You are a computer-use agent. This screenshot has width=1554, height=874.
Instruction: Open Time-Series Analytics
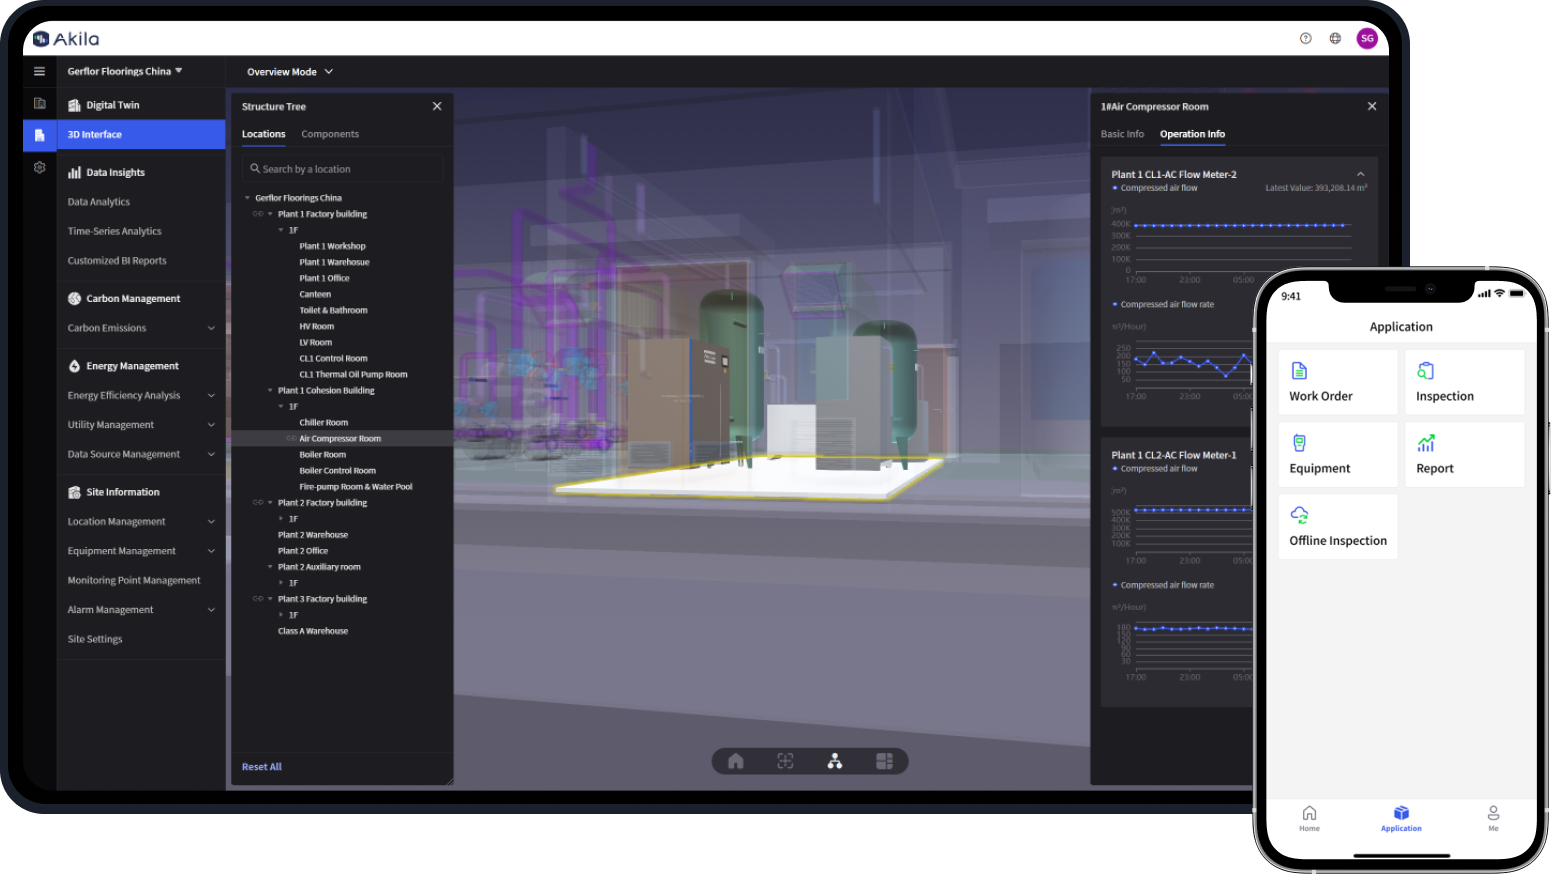114,231
